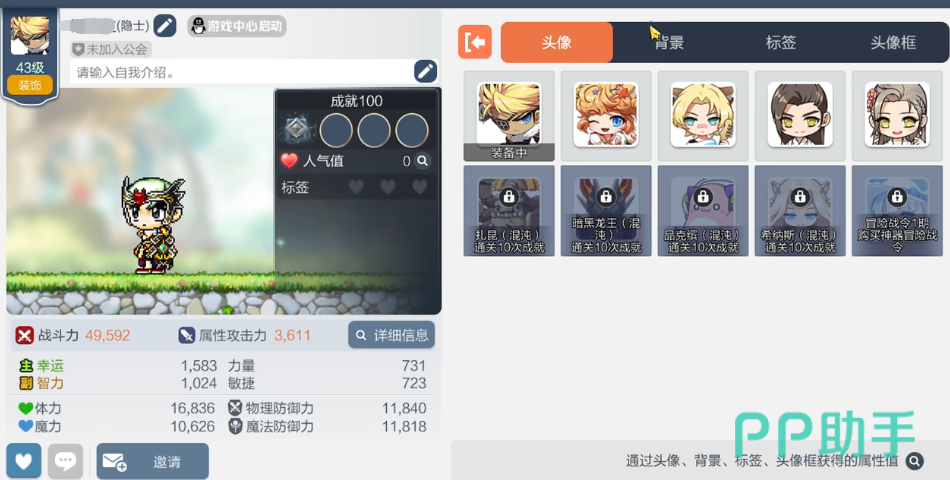Click magnifier icon beside 属性值 info text
950x480 pixels.
[915, 461]
